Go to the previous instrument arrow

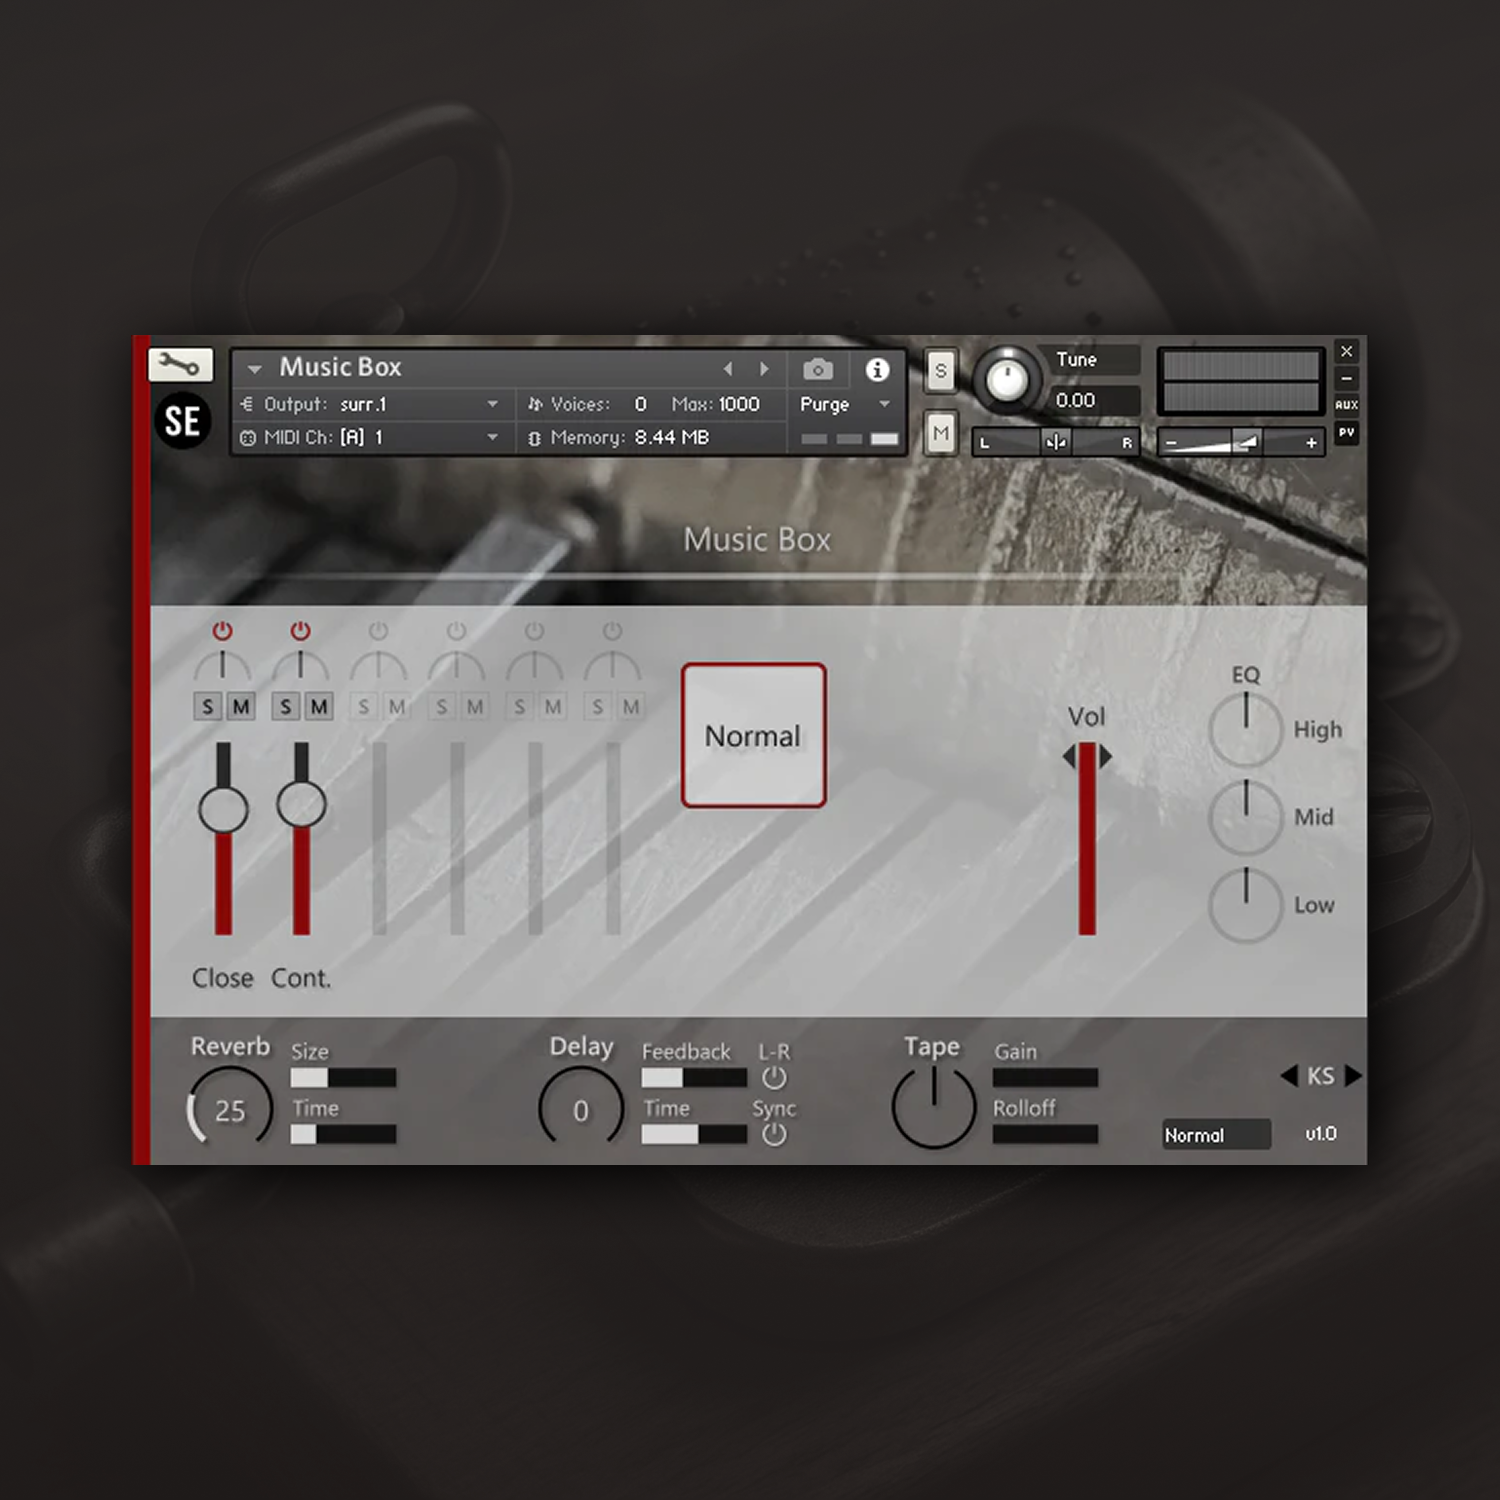point(728,369)
